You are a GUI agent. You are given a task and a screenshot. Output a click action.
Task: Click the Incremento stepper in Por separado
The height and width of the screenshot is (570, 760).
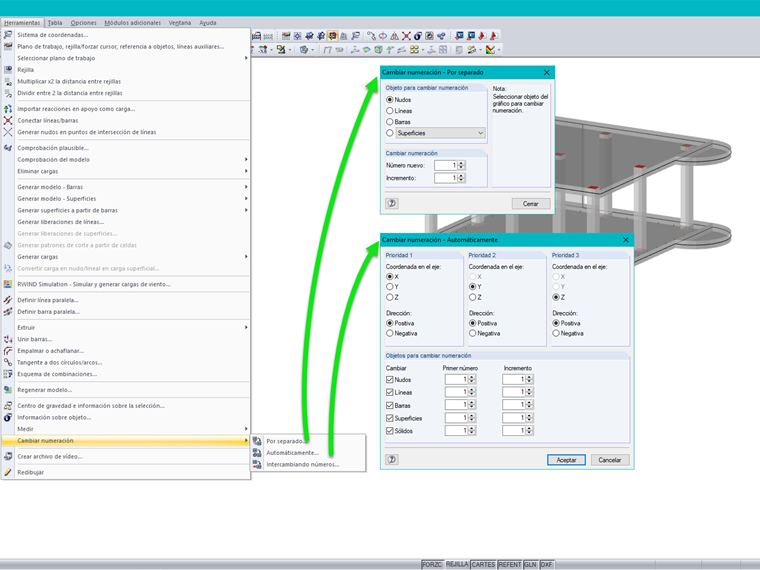tap(461, 178)
